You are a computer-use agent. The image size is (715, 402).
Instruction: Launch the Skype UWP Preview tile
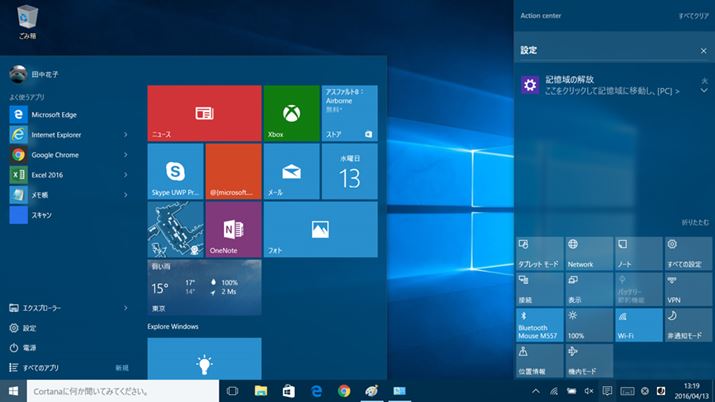[x=175, y=171]
